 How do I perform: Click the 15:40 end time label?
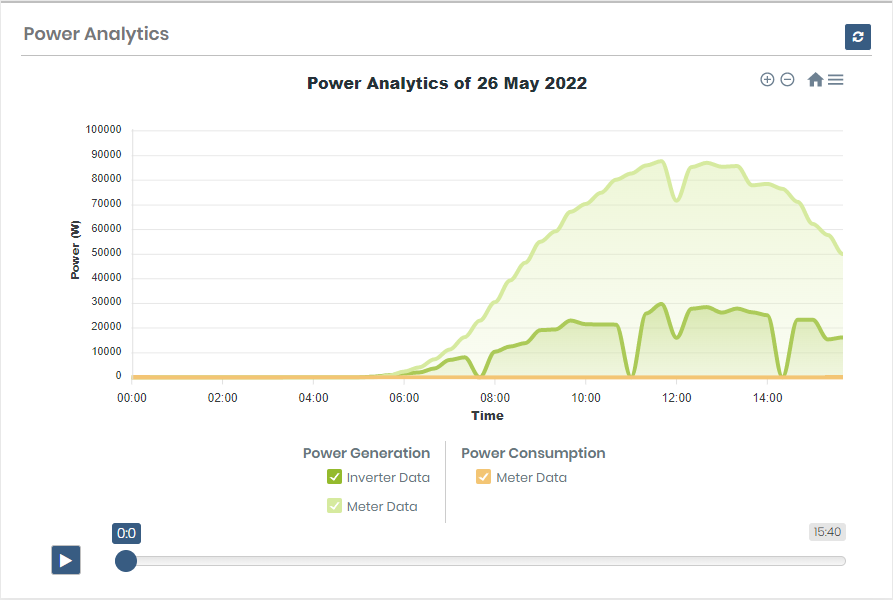pos(827,533)
